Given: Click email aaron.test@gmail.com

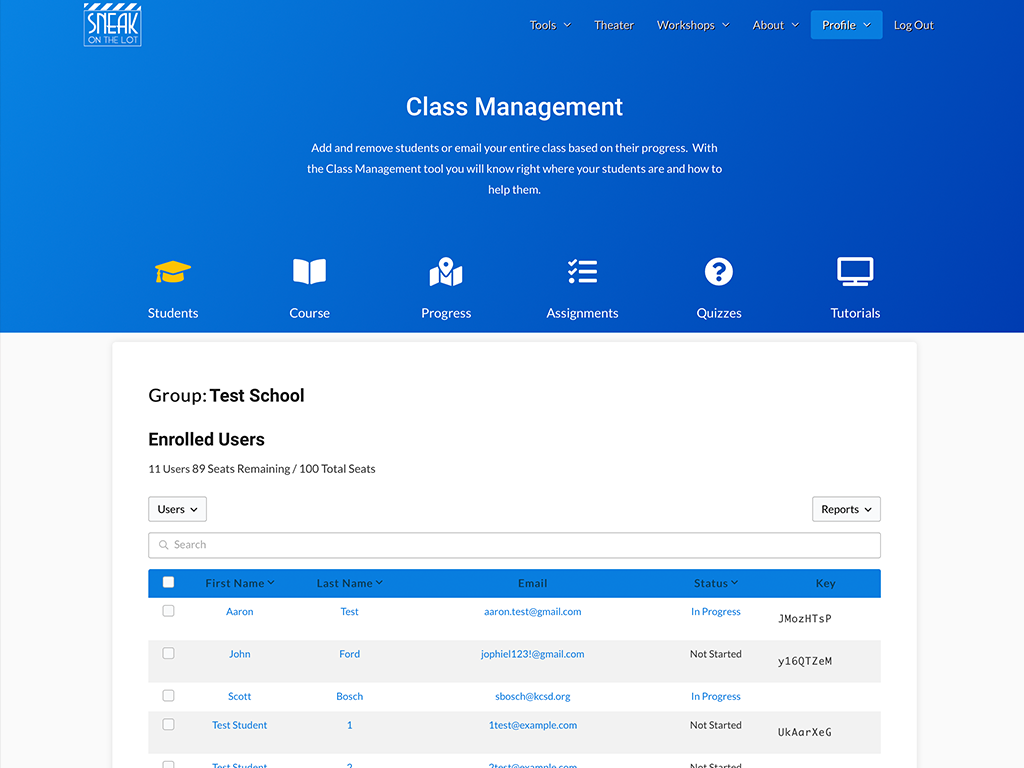Looking at the screenshot, I should pos(532,612).
